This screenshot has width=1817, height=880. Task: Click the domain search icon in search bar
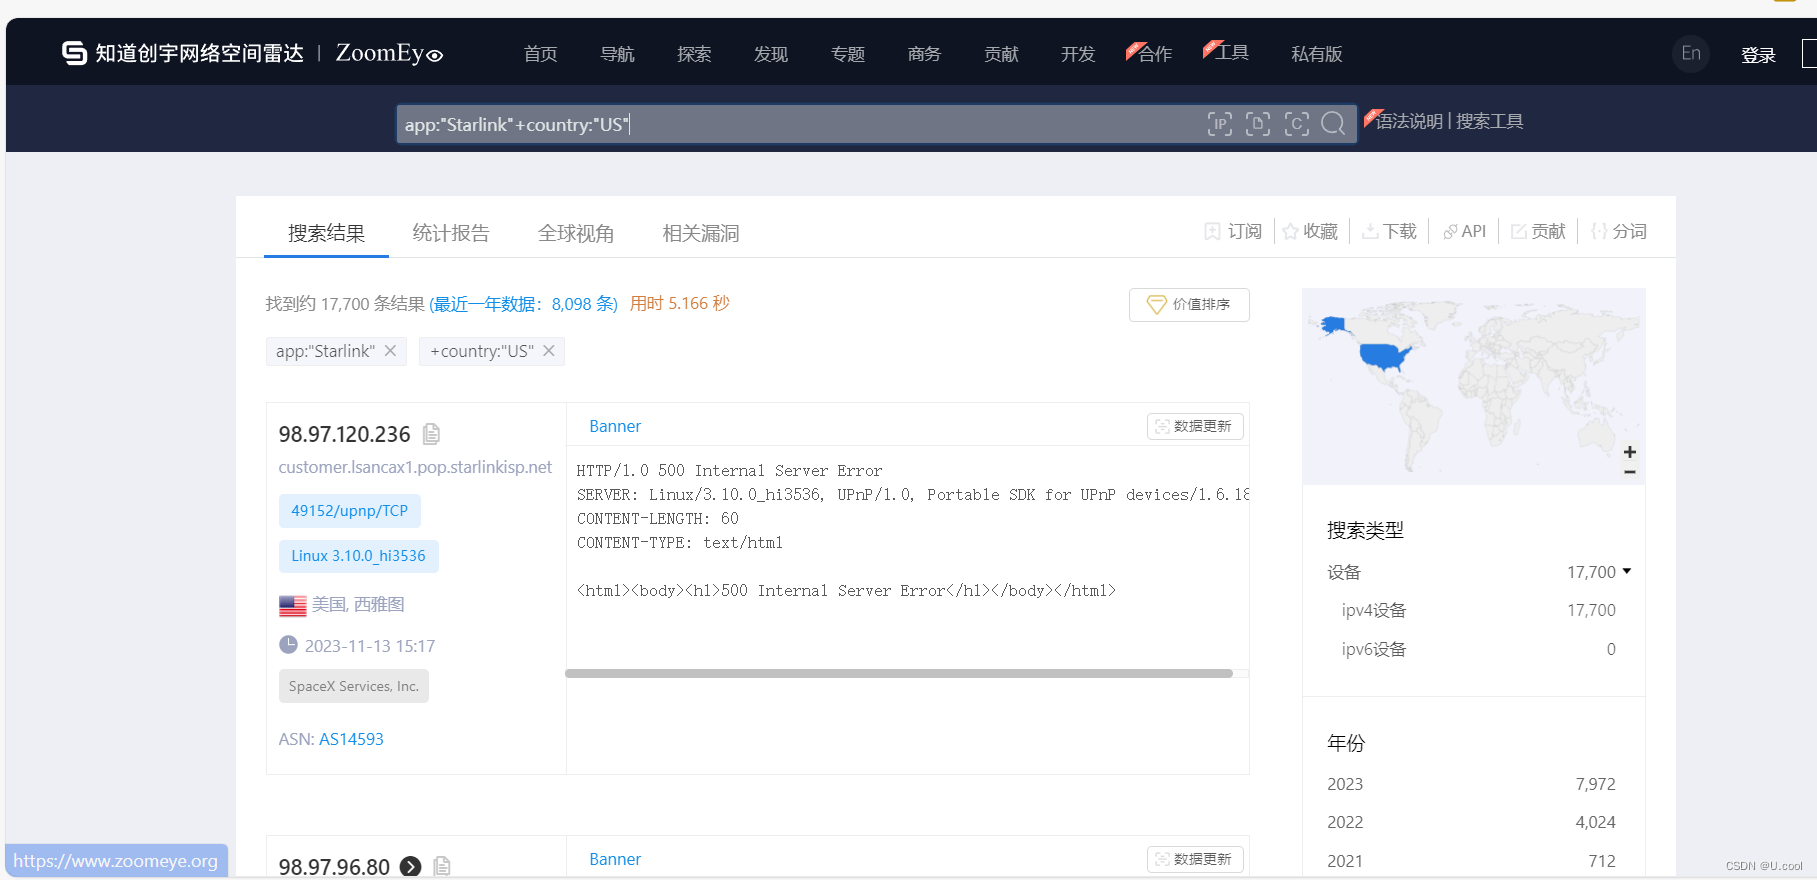point(1258,124)
